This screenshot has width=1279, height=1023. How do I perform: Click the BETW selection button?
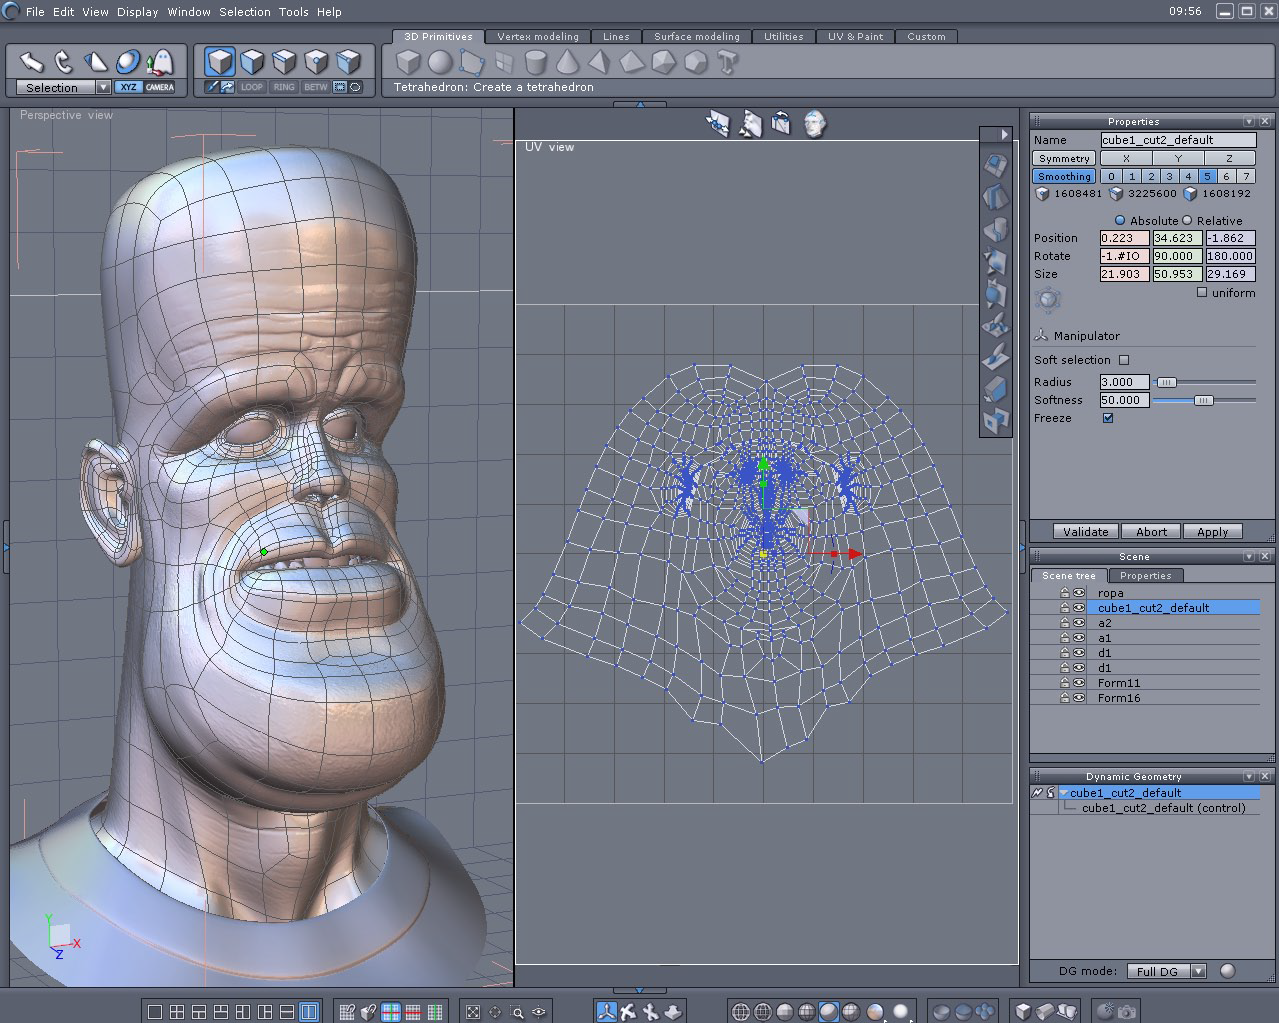(316, 87)
